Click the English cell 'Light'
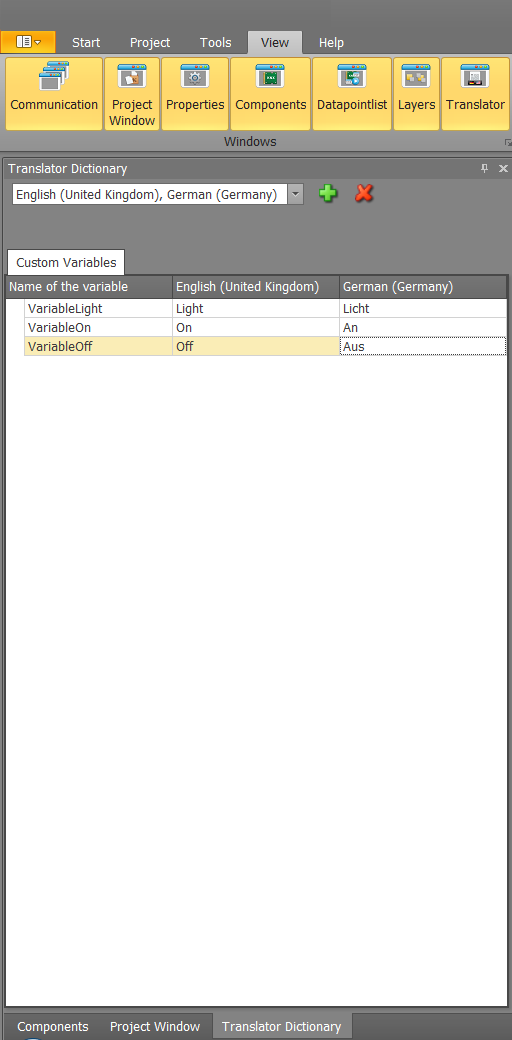This screenshot has width=512, height=1040. [x=256, y=308]
